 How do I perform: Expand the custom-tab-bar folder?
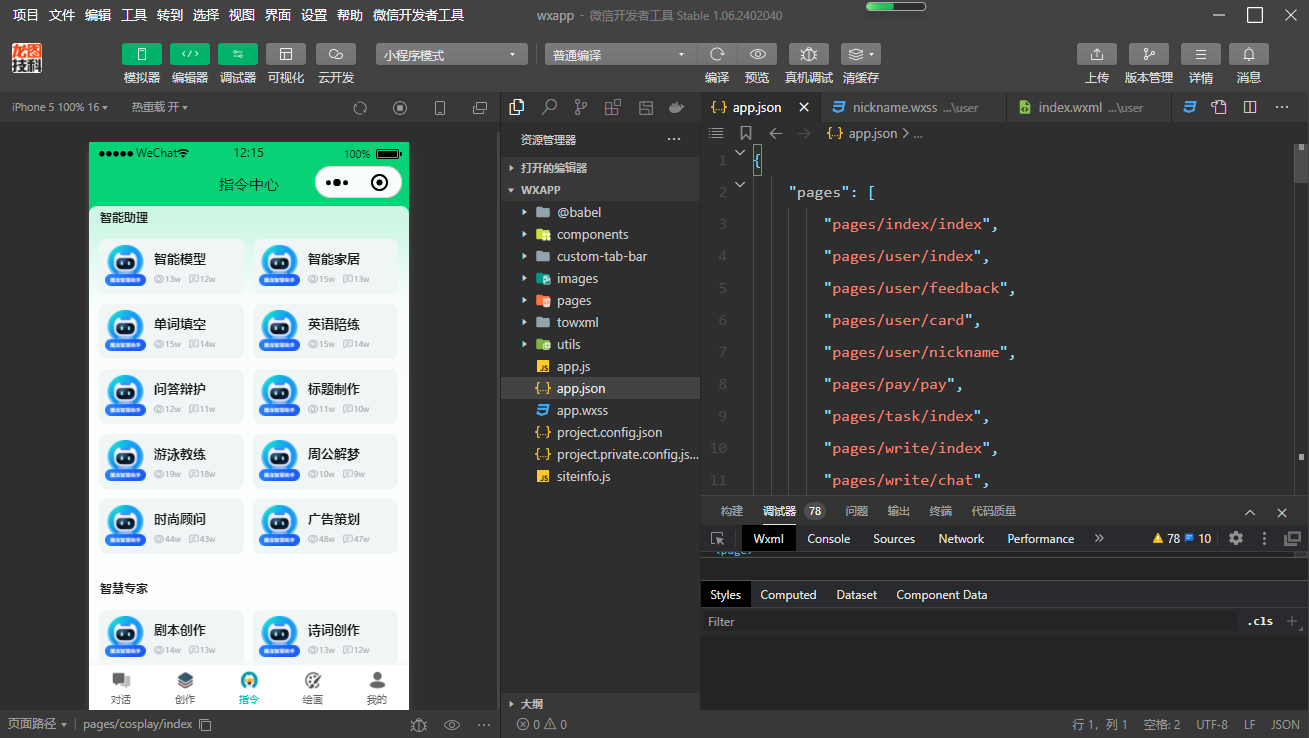click(x=600, y=256)
